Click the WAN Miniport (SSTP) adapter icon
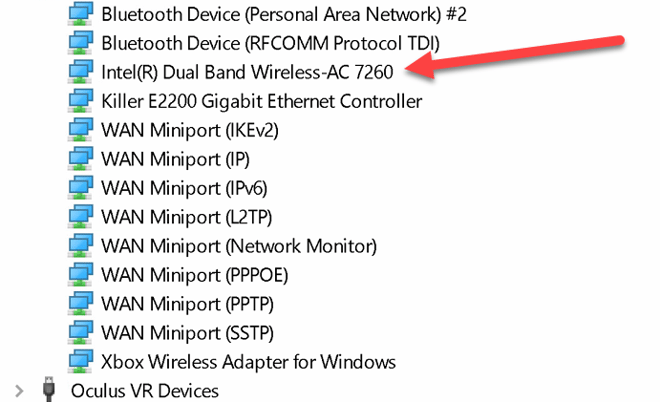 pyautogui.click(x=80, y=333)
